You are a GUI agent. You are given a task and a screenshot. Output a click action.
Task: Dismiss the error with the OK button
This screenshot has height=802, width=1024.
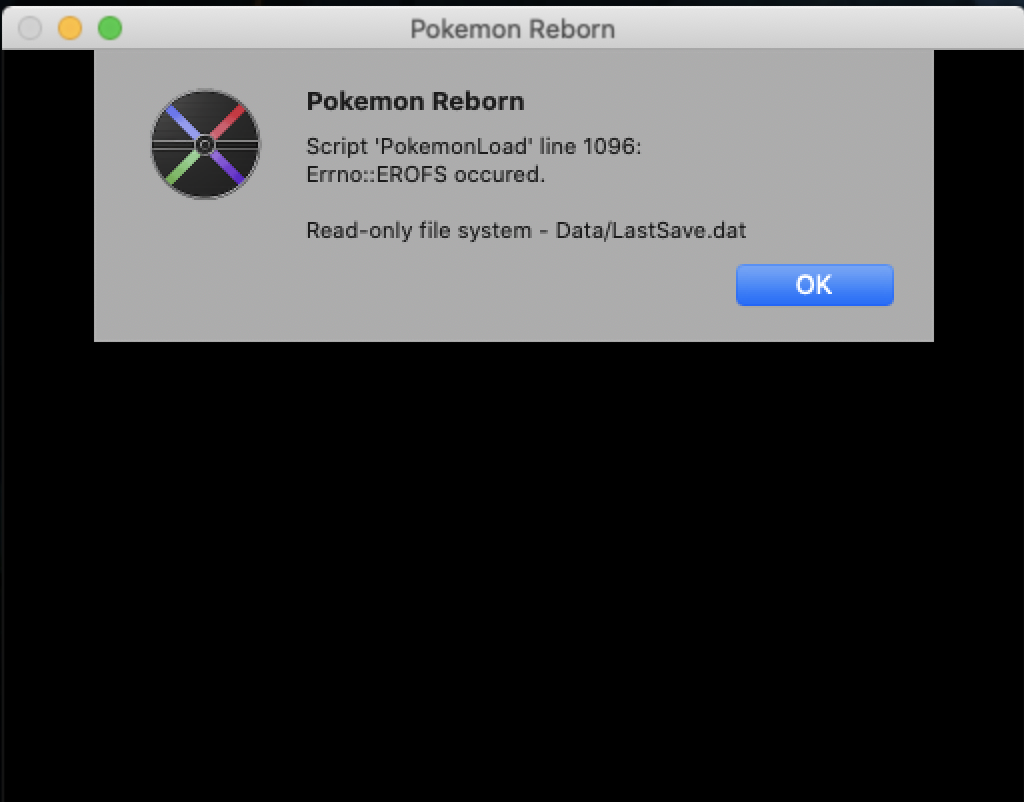[x=814, y=285]
